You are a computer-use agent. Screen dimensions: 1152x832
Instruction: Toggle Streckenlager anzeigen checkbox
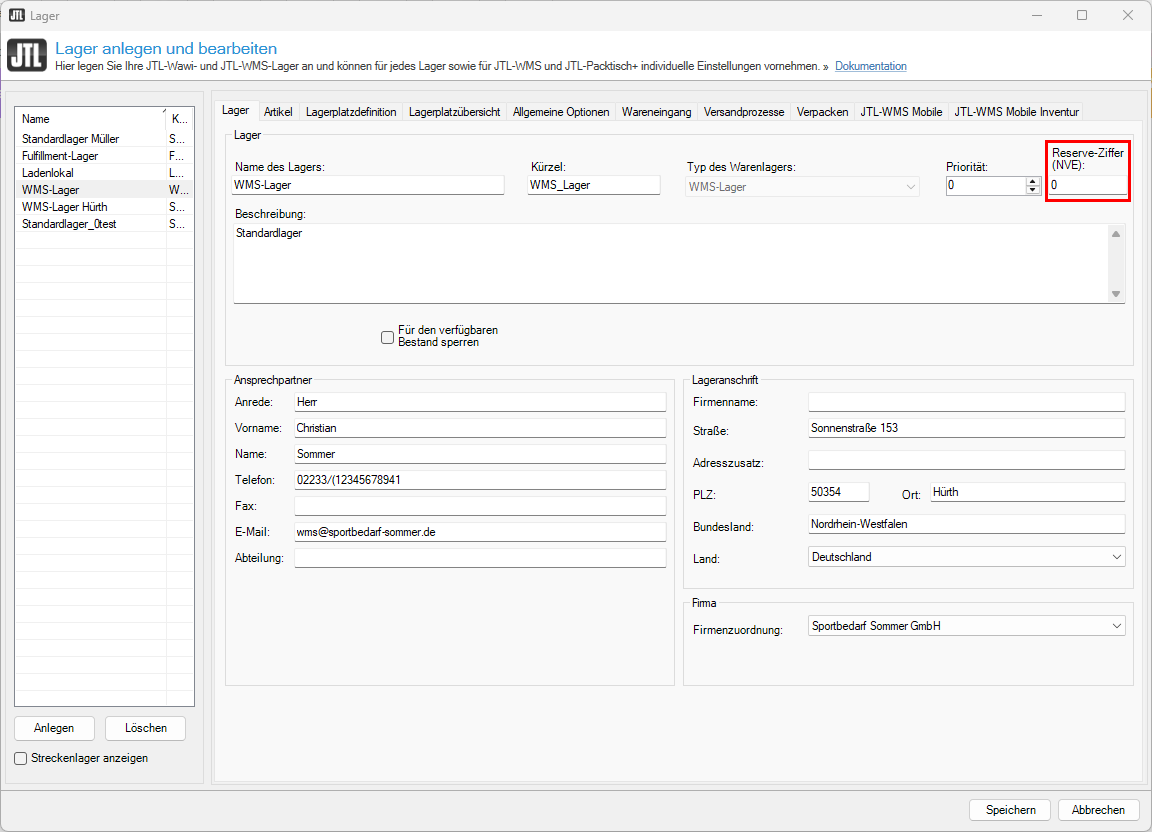point(21,758)
